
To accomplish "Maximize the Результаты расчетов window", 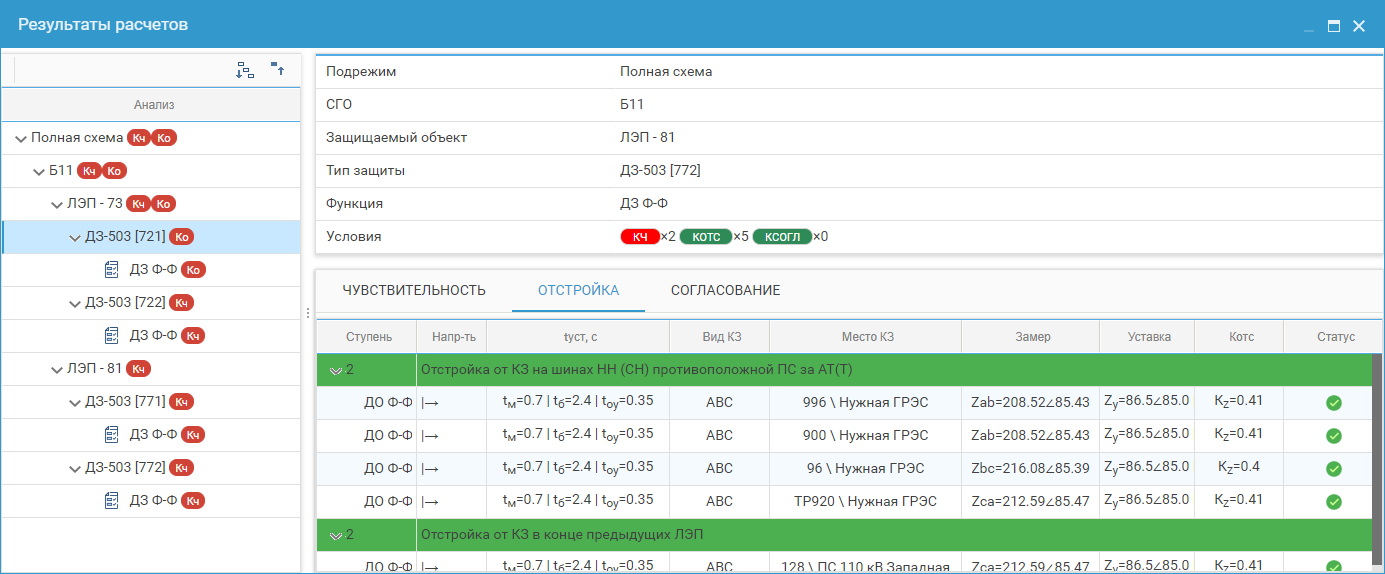I will [x=1333, y=26].
